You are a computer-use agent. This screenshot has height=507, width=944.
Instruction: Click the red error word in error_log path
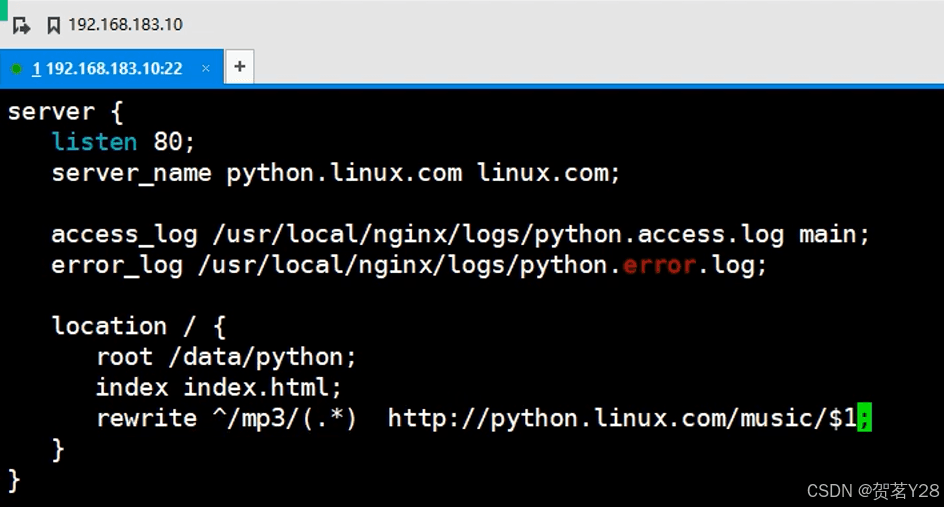[659, 265]
